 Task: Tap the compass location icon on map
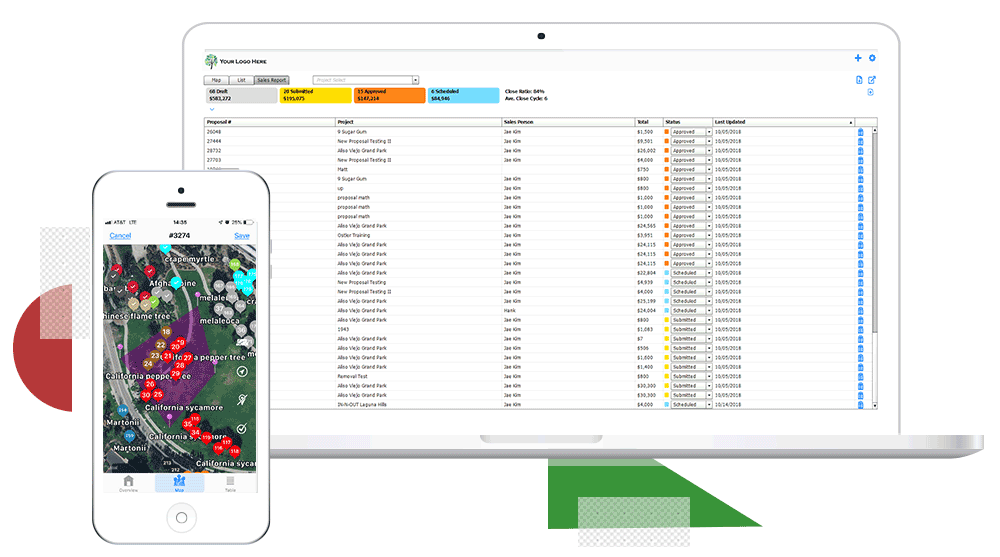[240, 372]
